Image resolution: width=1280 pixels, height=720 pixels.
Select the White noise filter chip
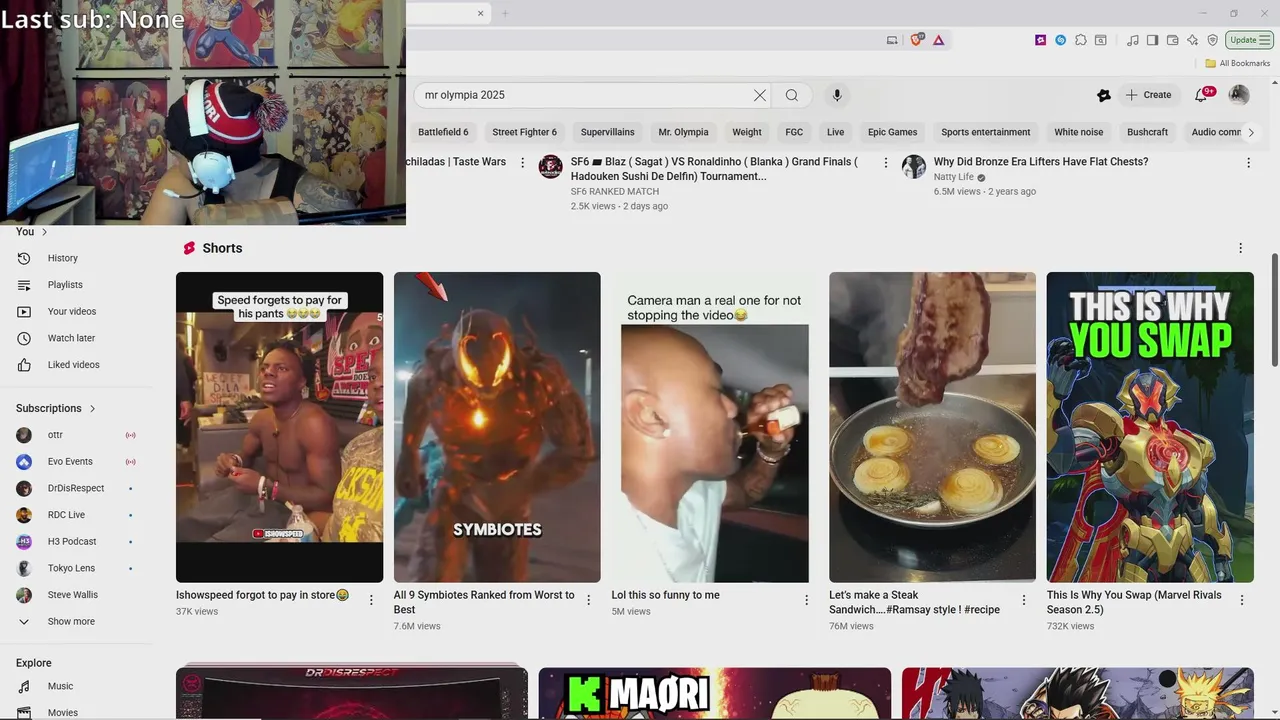point(1078,132)
